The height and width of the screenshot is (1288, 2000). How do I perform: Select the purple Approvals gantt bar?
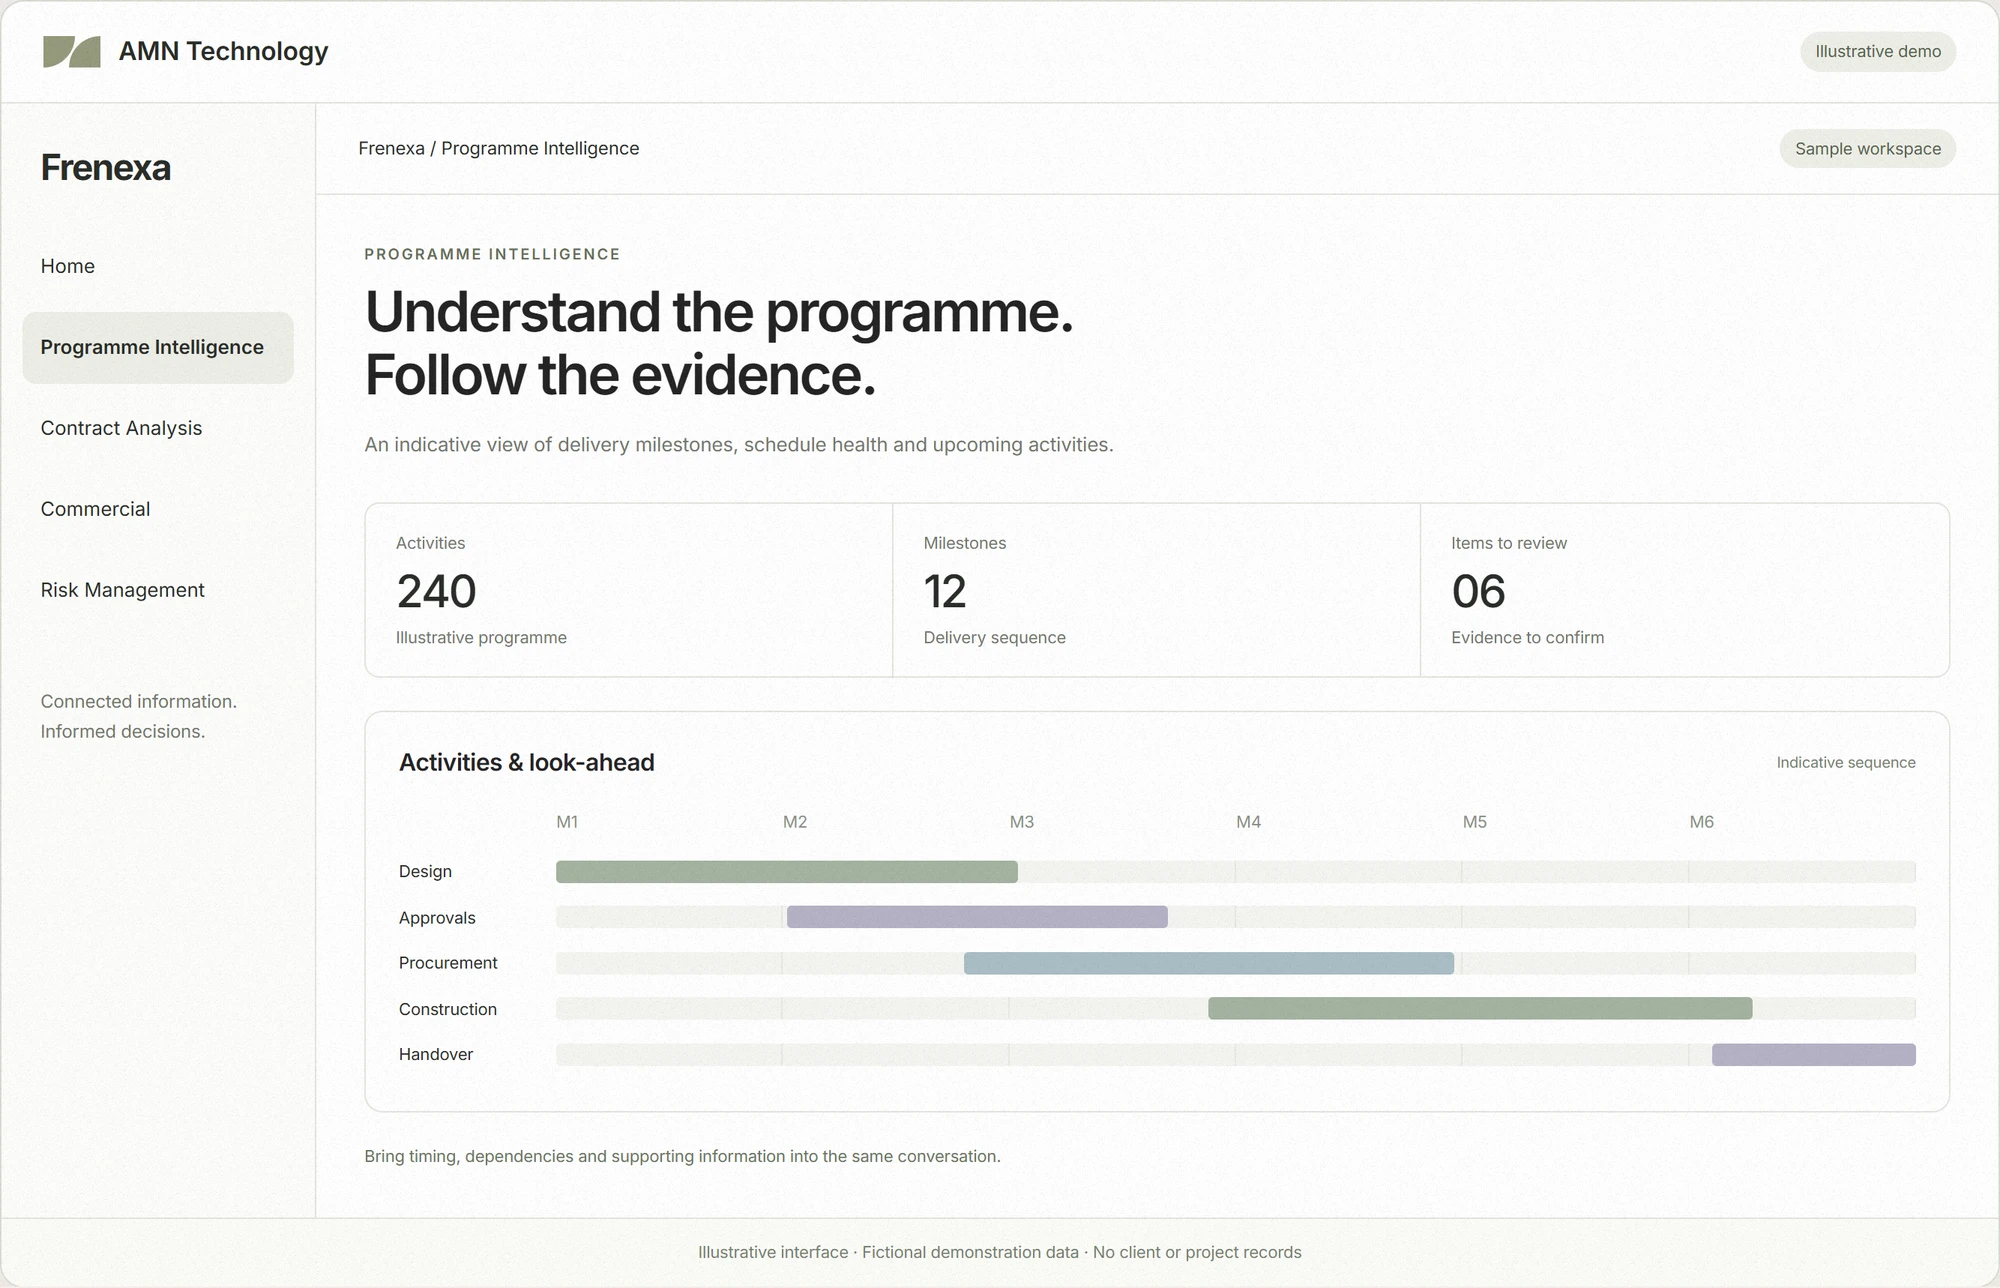coord(977,917)
